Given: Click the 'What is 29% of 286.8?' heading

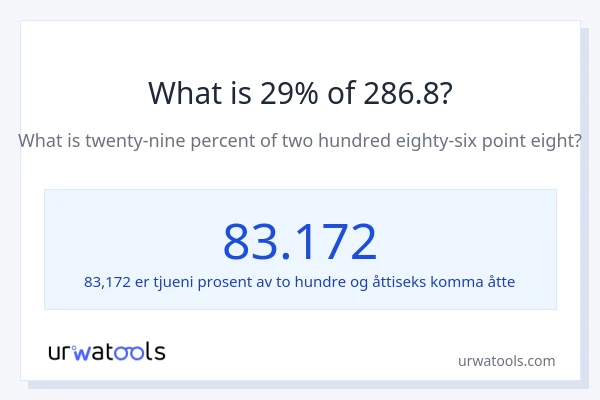Looking at the screenshot, I should pyautogui.click(x=300, y=93).
